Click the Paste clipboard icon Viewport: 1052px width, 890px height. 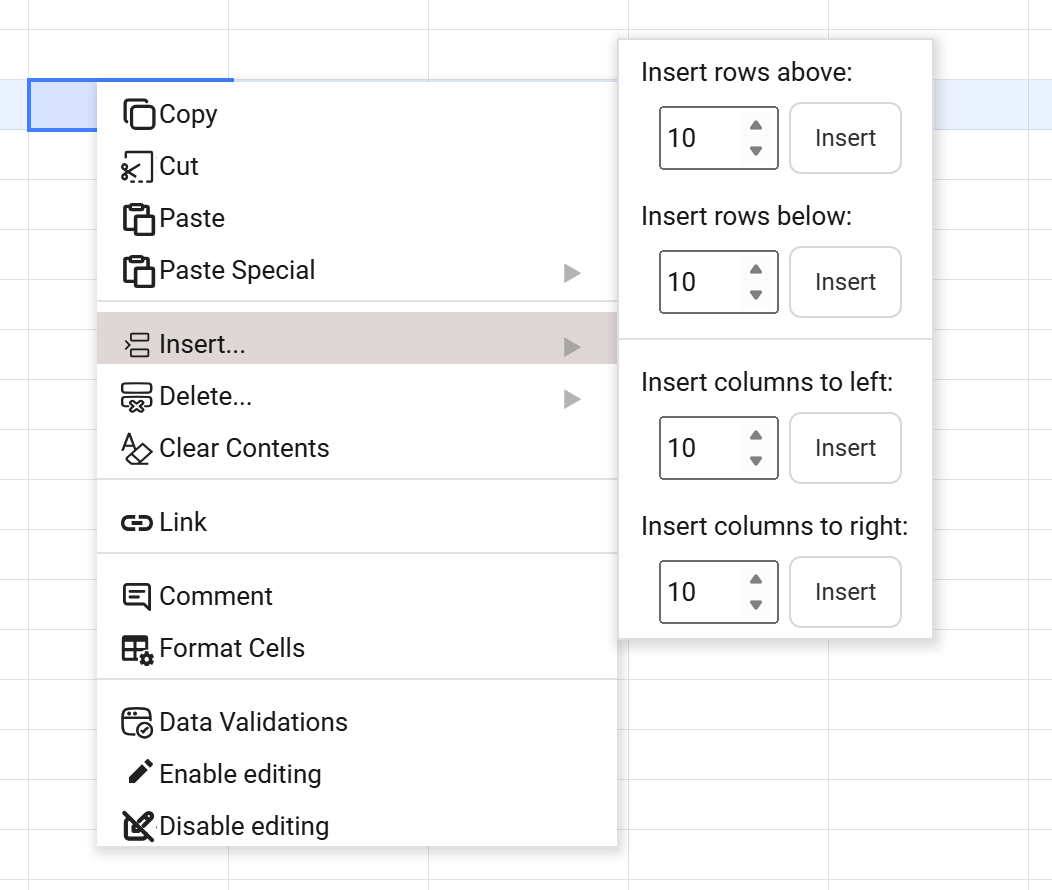pyautogui.click(x=138, y=219)
